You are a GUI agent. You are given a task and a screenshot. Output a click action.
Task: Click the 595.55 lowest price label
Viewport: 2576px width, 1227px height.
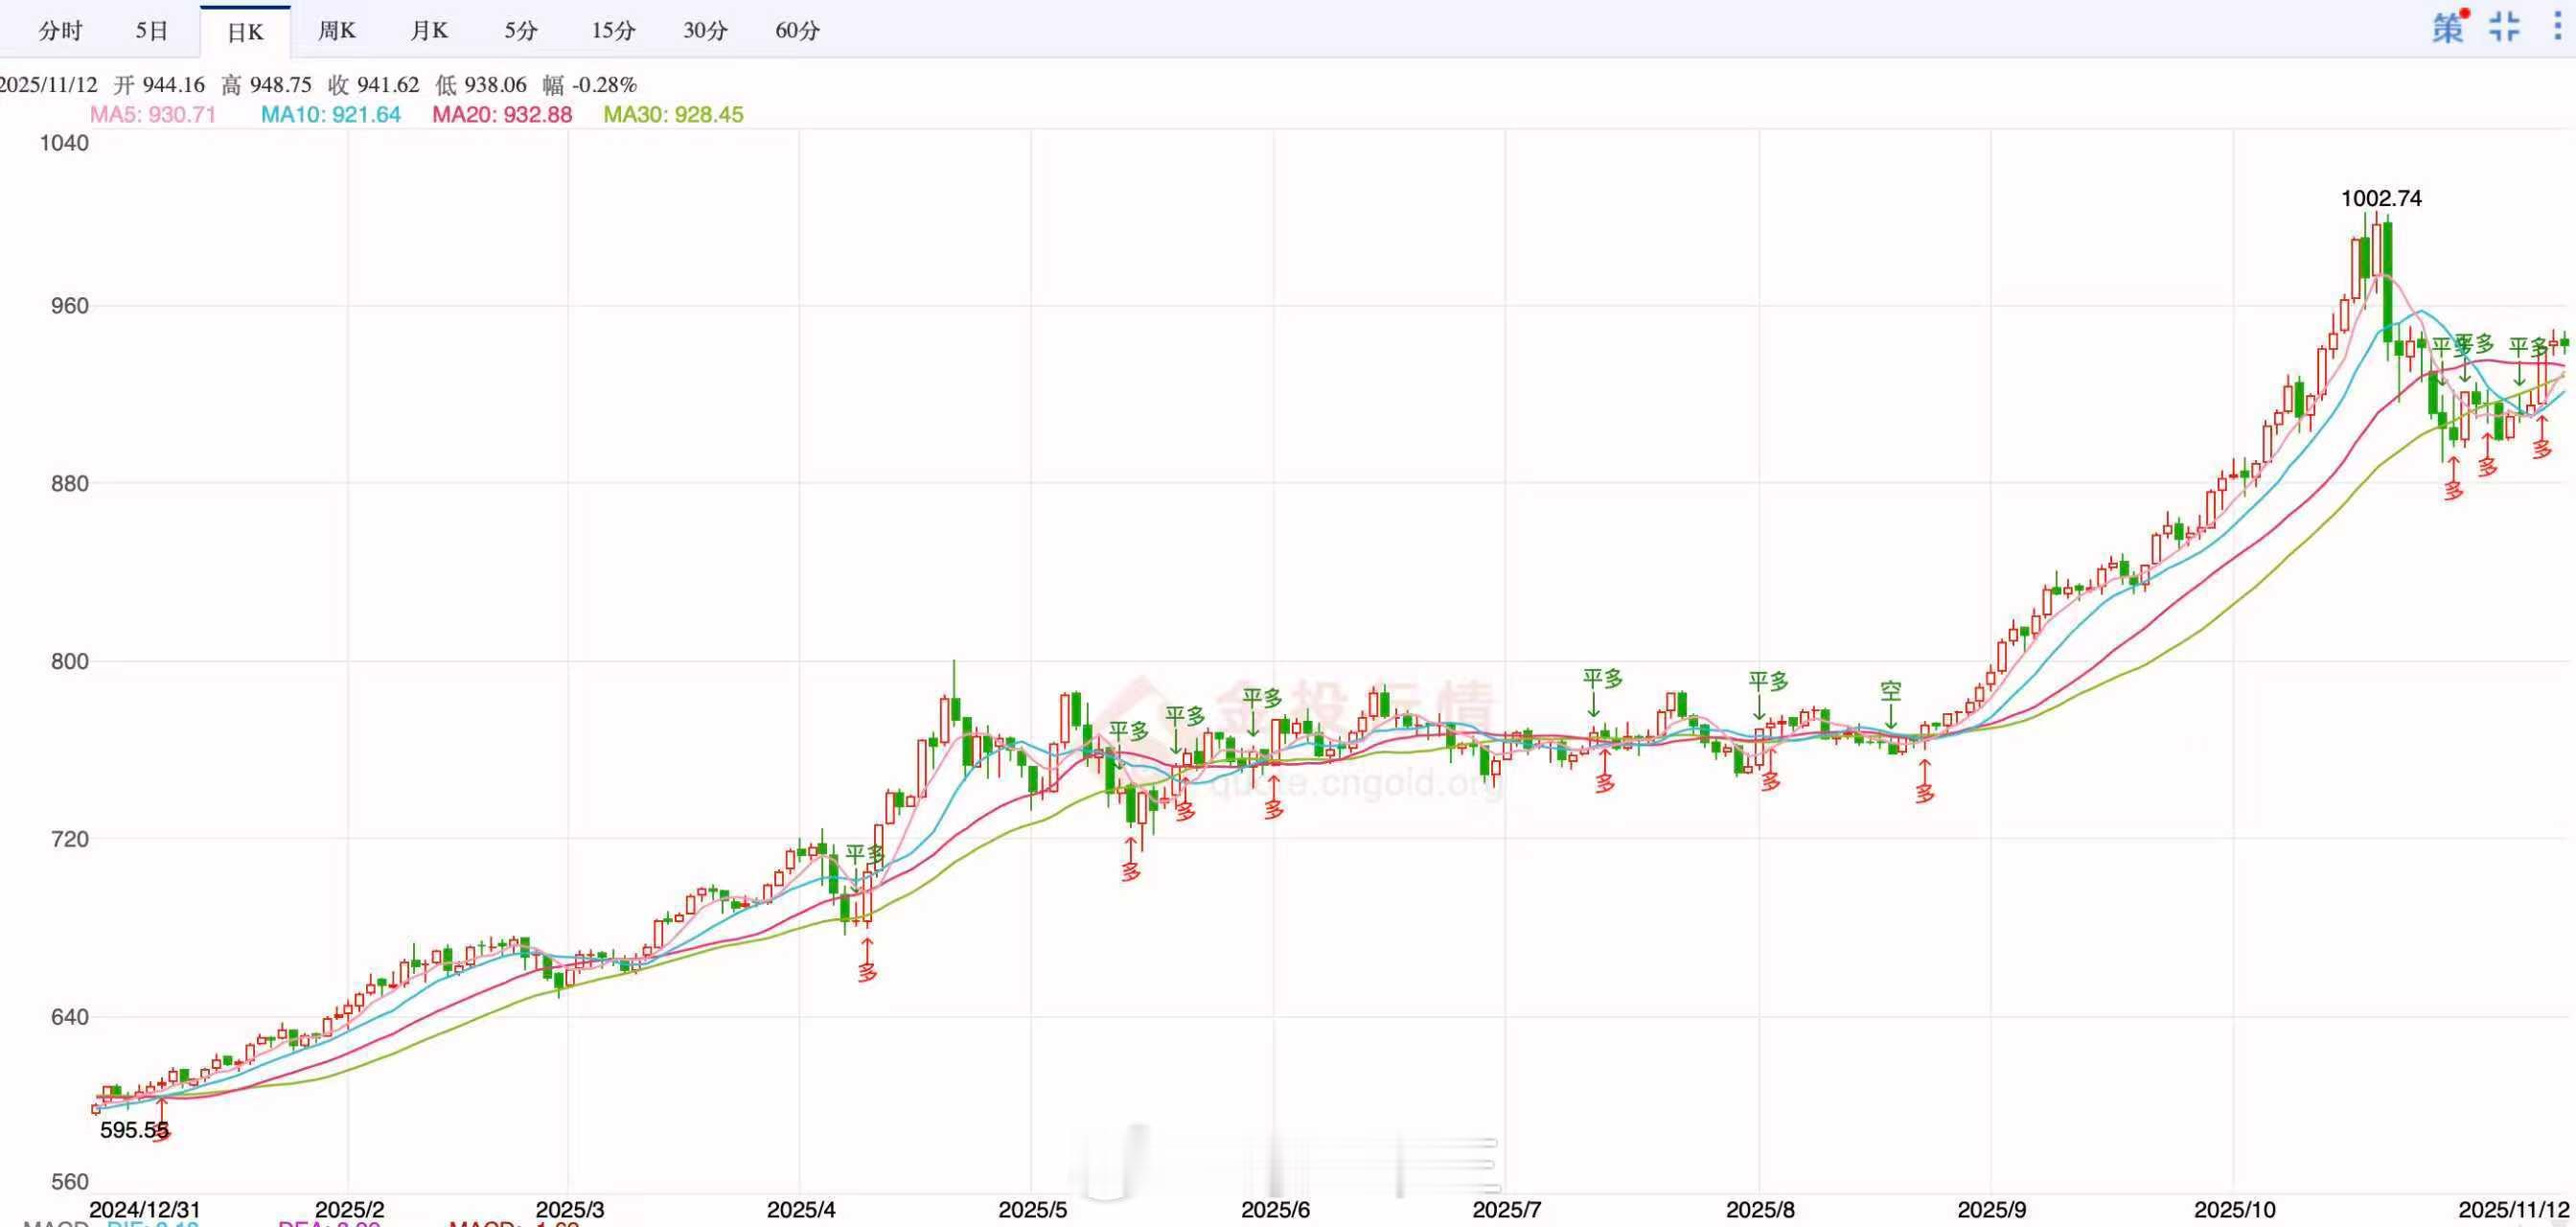click(134, 1130)
